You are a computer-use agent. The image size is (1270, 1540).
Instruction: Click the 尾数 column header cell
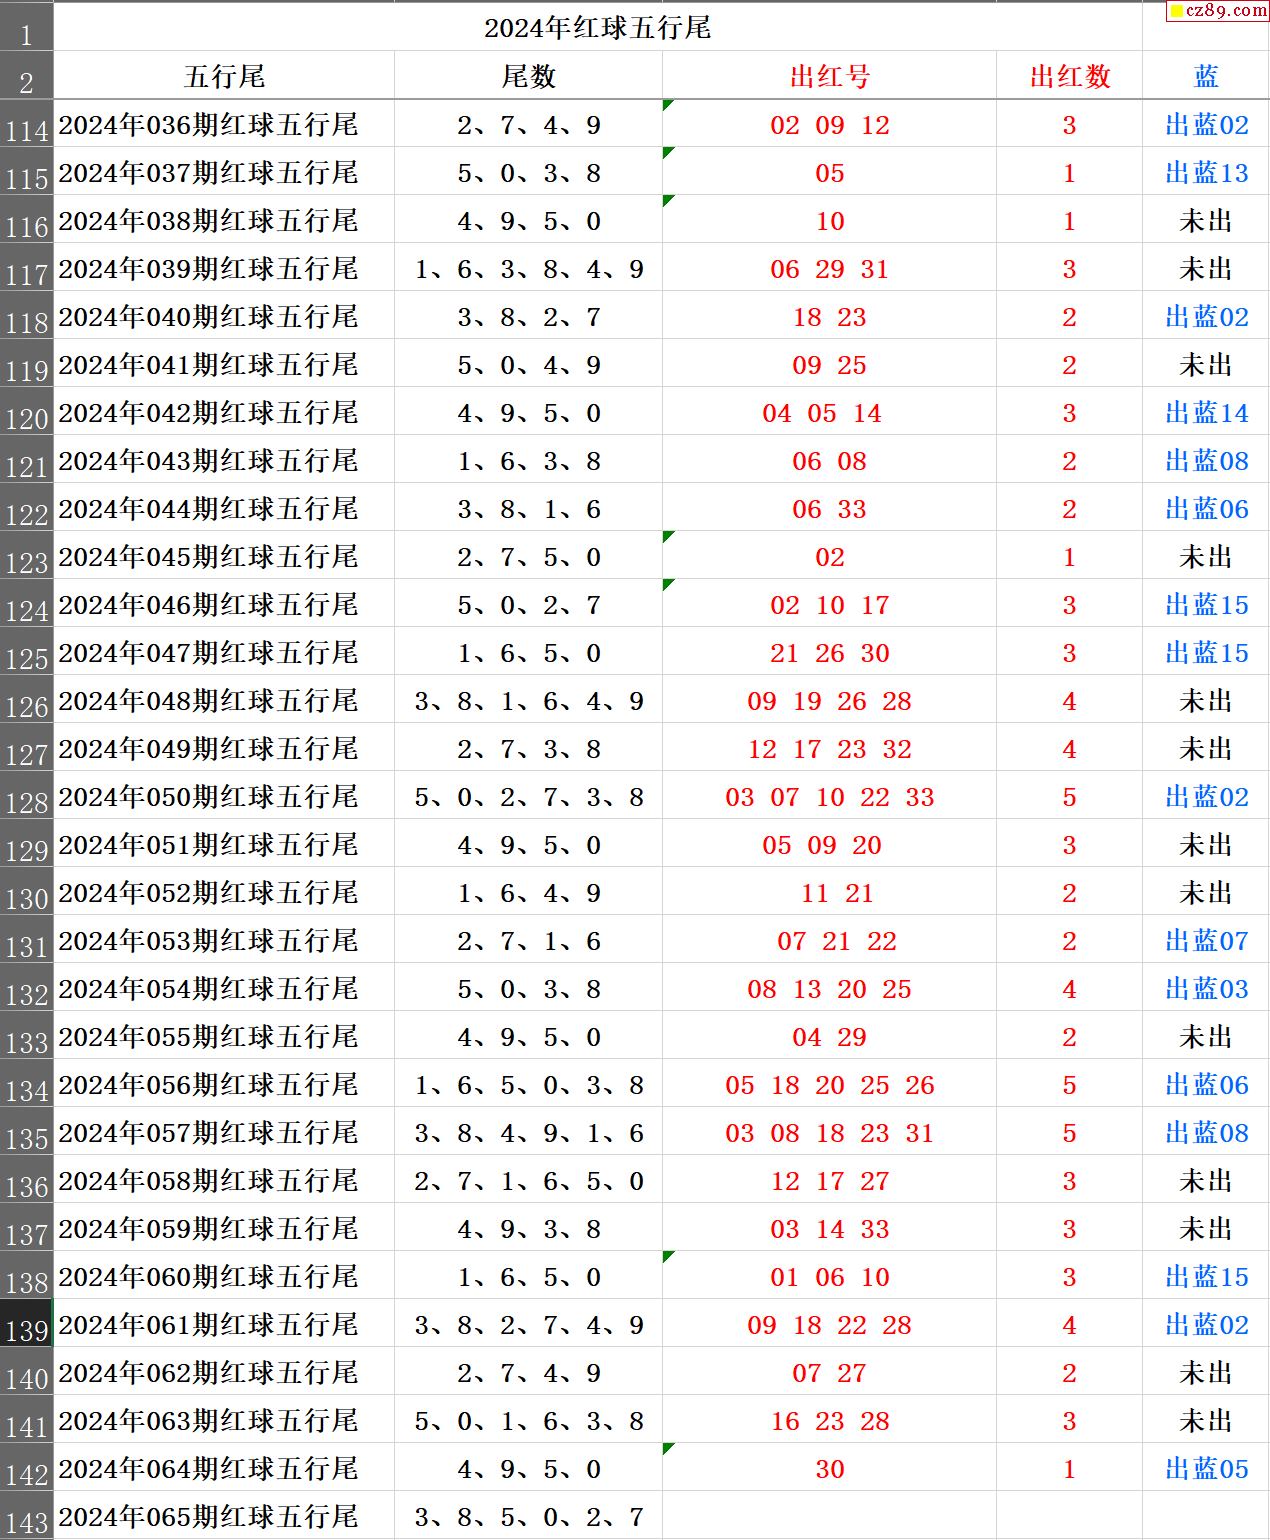coord(528,76)
